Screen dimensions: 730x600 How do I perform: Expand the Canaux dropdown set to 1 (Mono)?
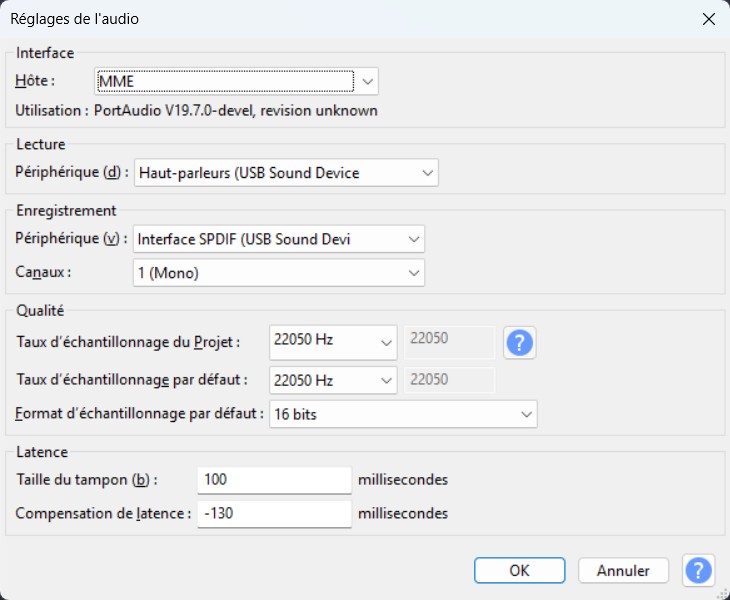[279, 272]
